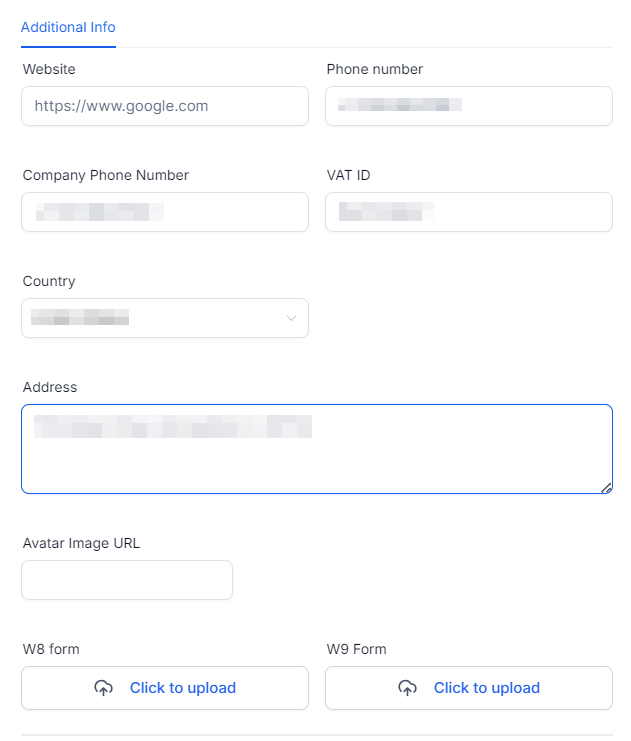Open the Country select box
The image size is (631, 741).
click(x=164, y=318)
